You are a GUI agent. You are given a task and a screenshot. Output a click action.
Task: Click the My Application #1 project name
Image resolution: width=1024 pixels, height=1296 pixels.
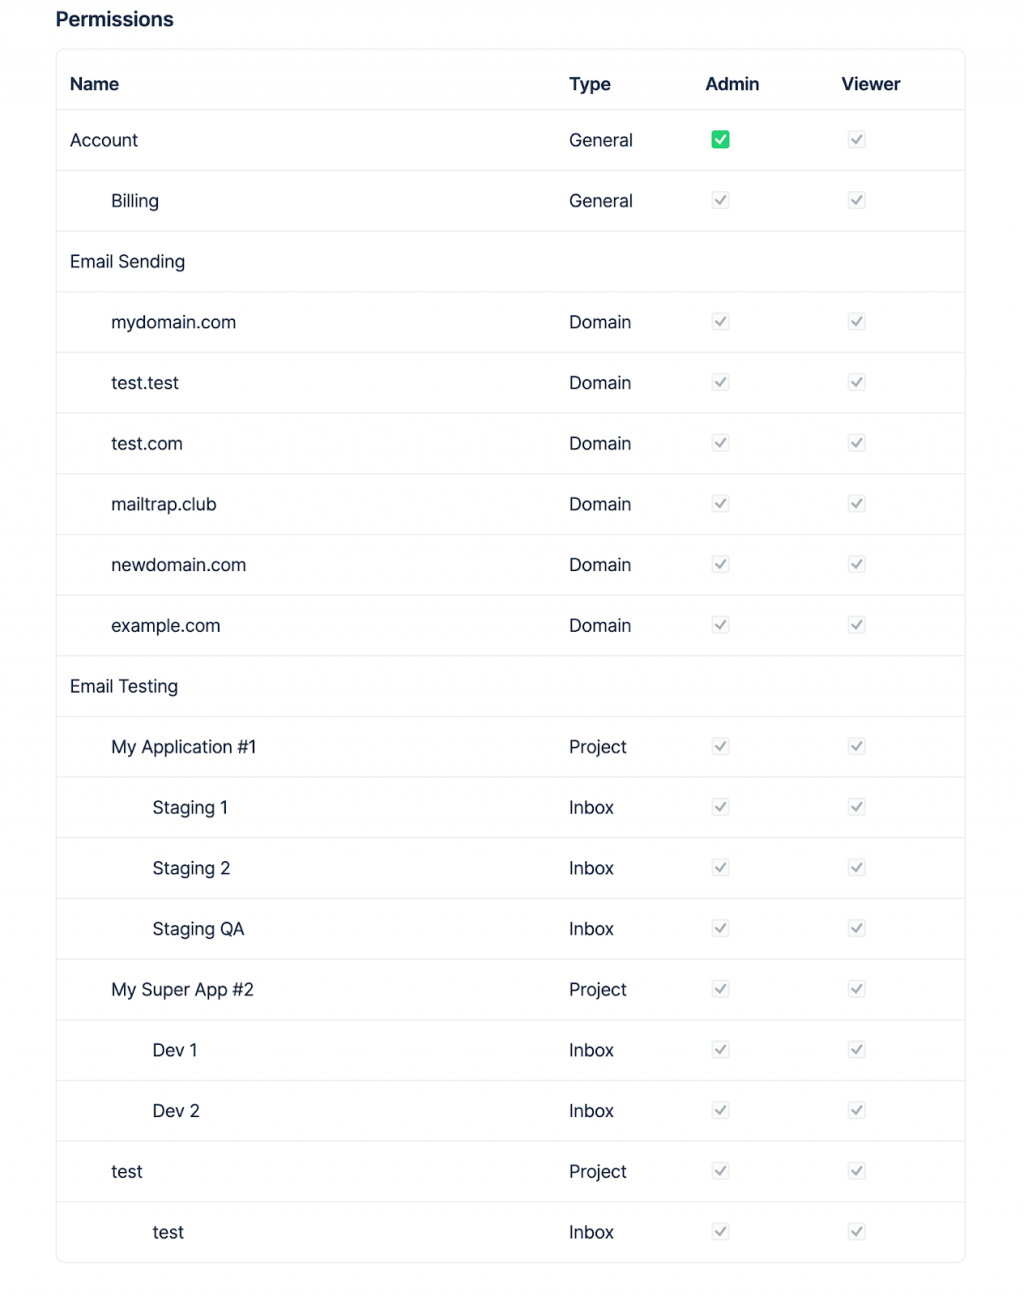184,747
